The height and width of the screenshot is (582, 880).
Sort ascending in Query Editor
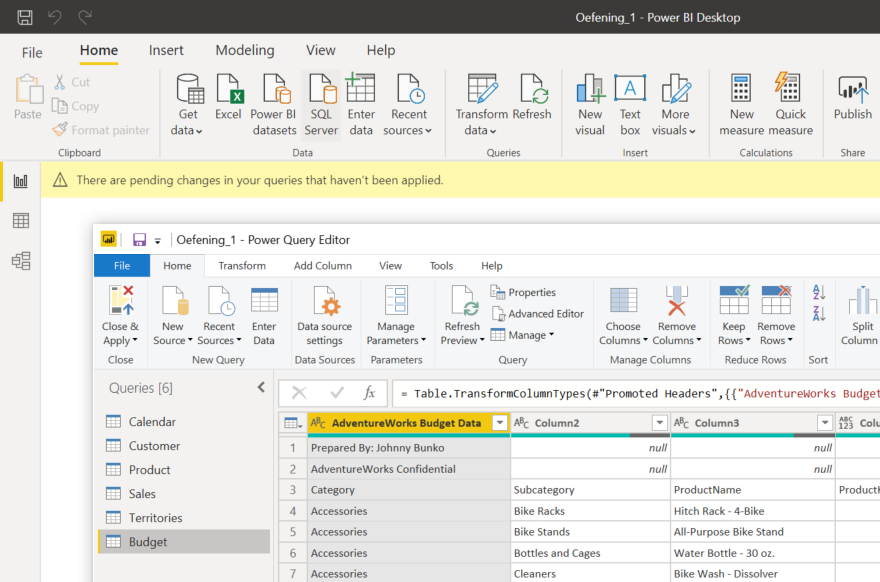819,292
